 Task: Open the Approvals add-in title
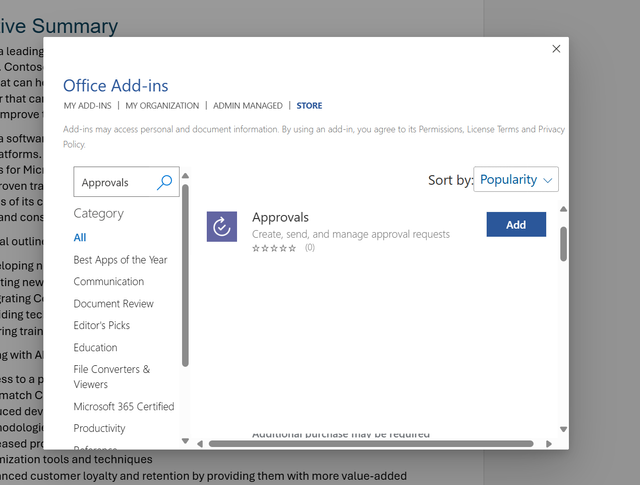(280, 217)
